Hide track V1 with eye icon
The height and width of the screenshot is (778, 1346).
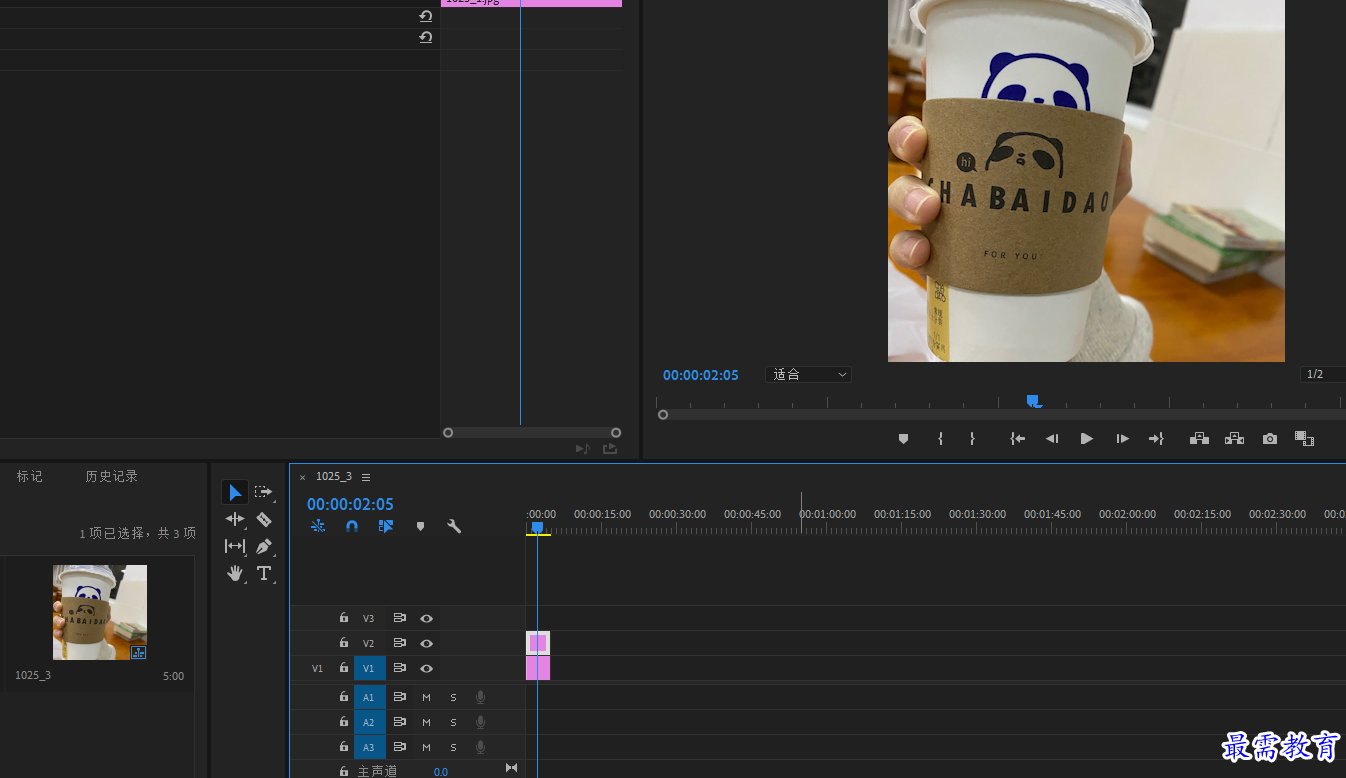[426, 668]
